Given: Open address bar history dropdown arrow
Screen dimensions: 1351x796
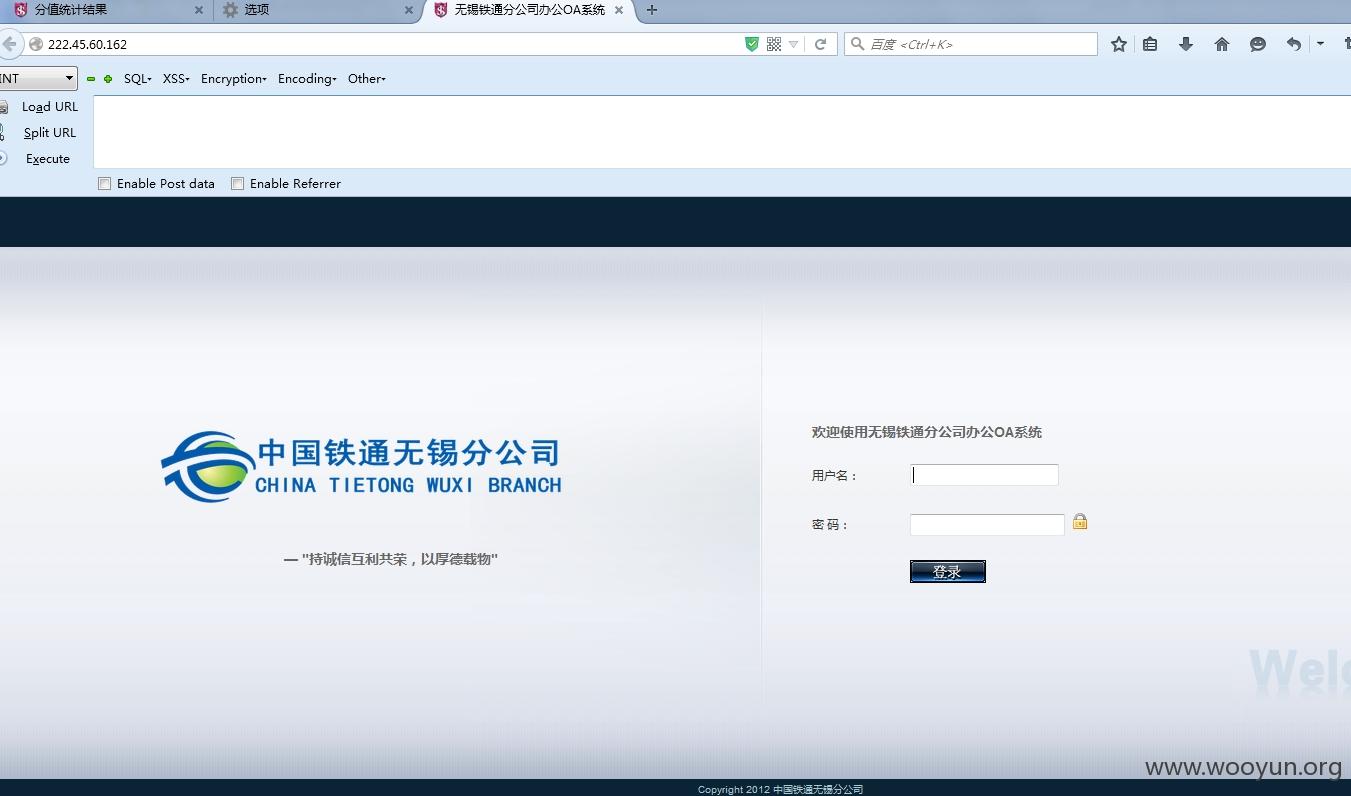Looking at the screenshot, I should 794,44.
